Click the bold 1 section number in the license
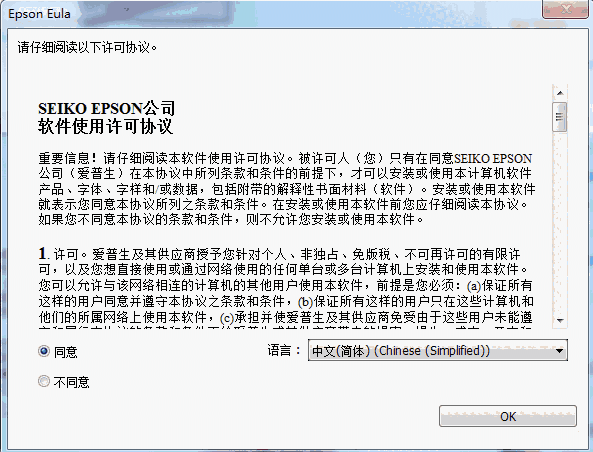Screen dimensions: 593x452 click(42, 253)
